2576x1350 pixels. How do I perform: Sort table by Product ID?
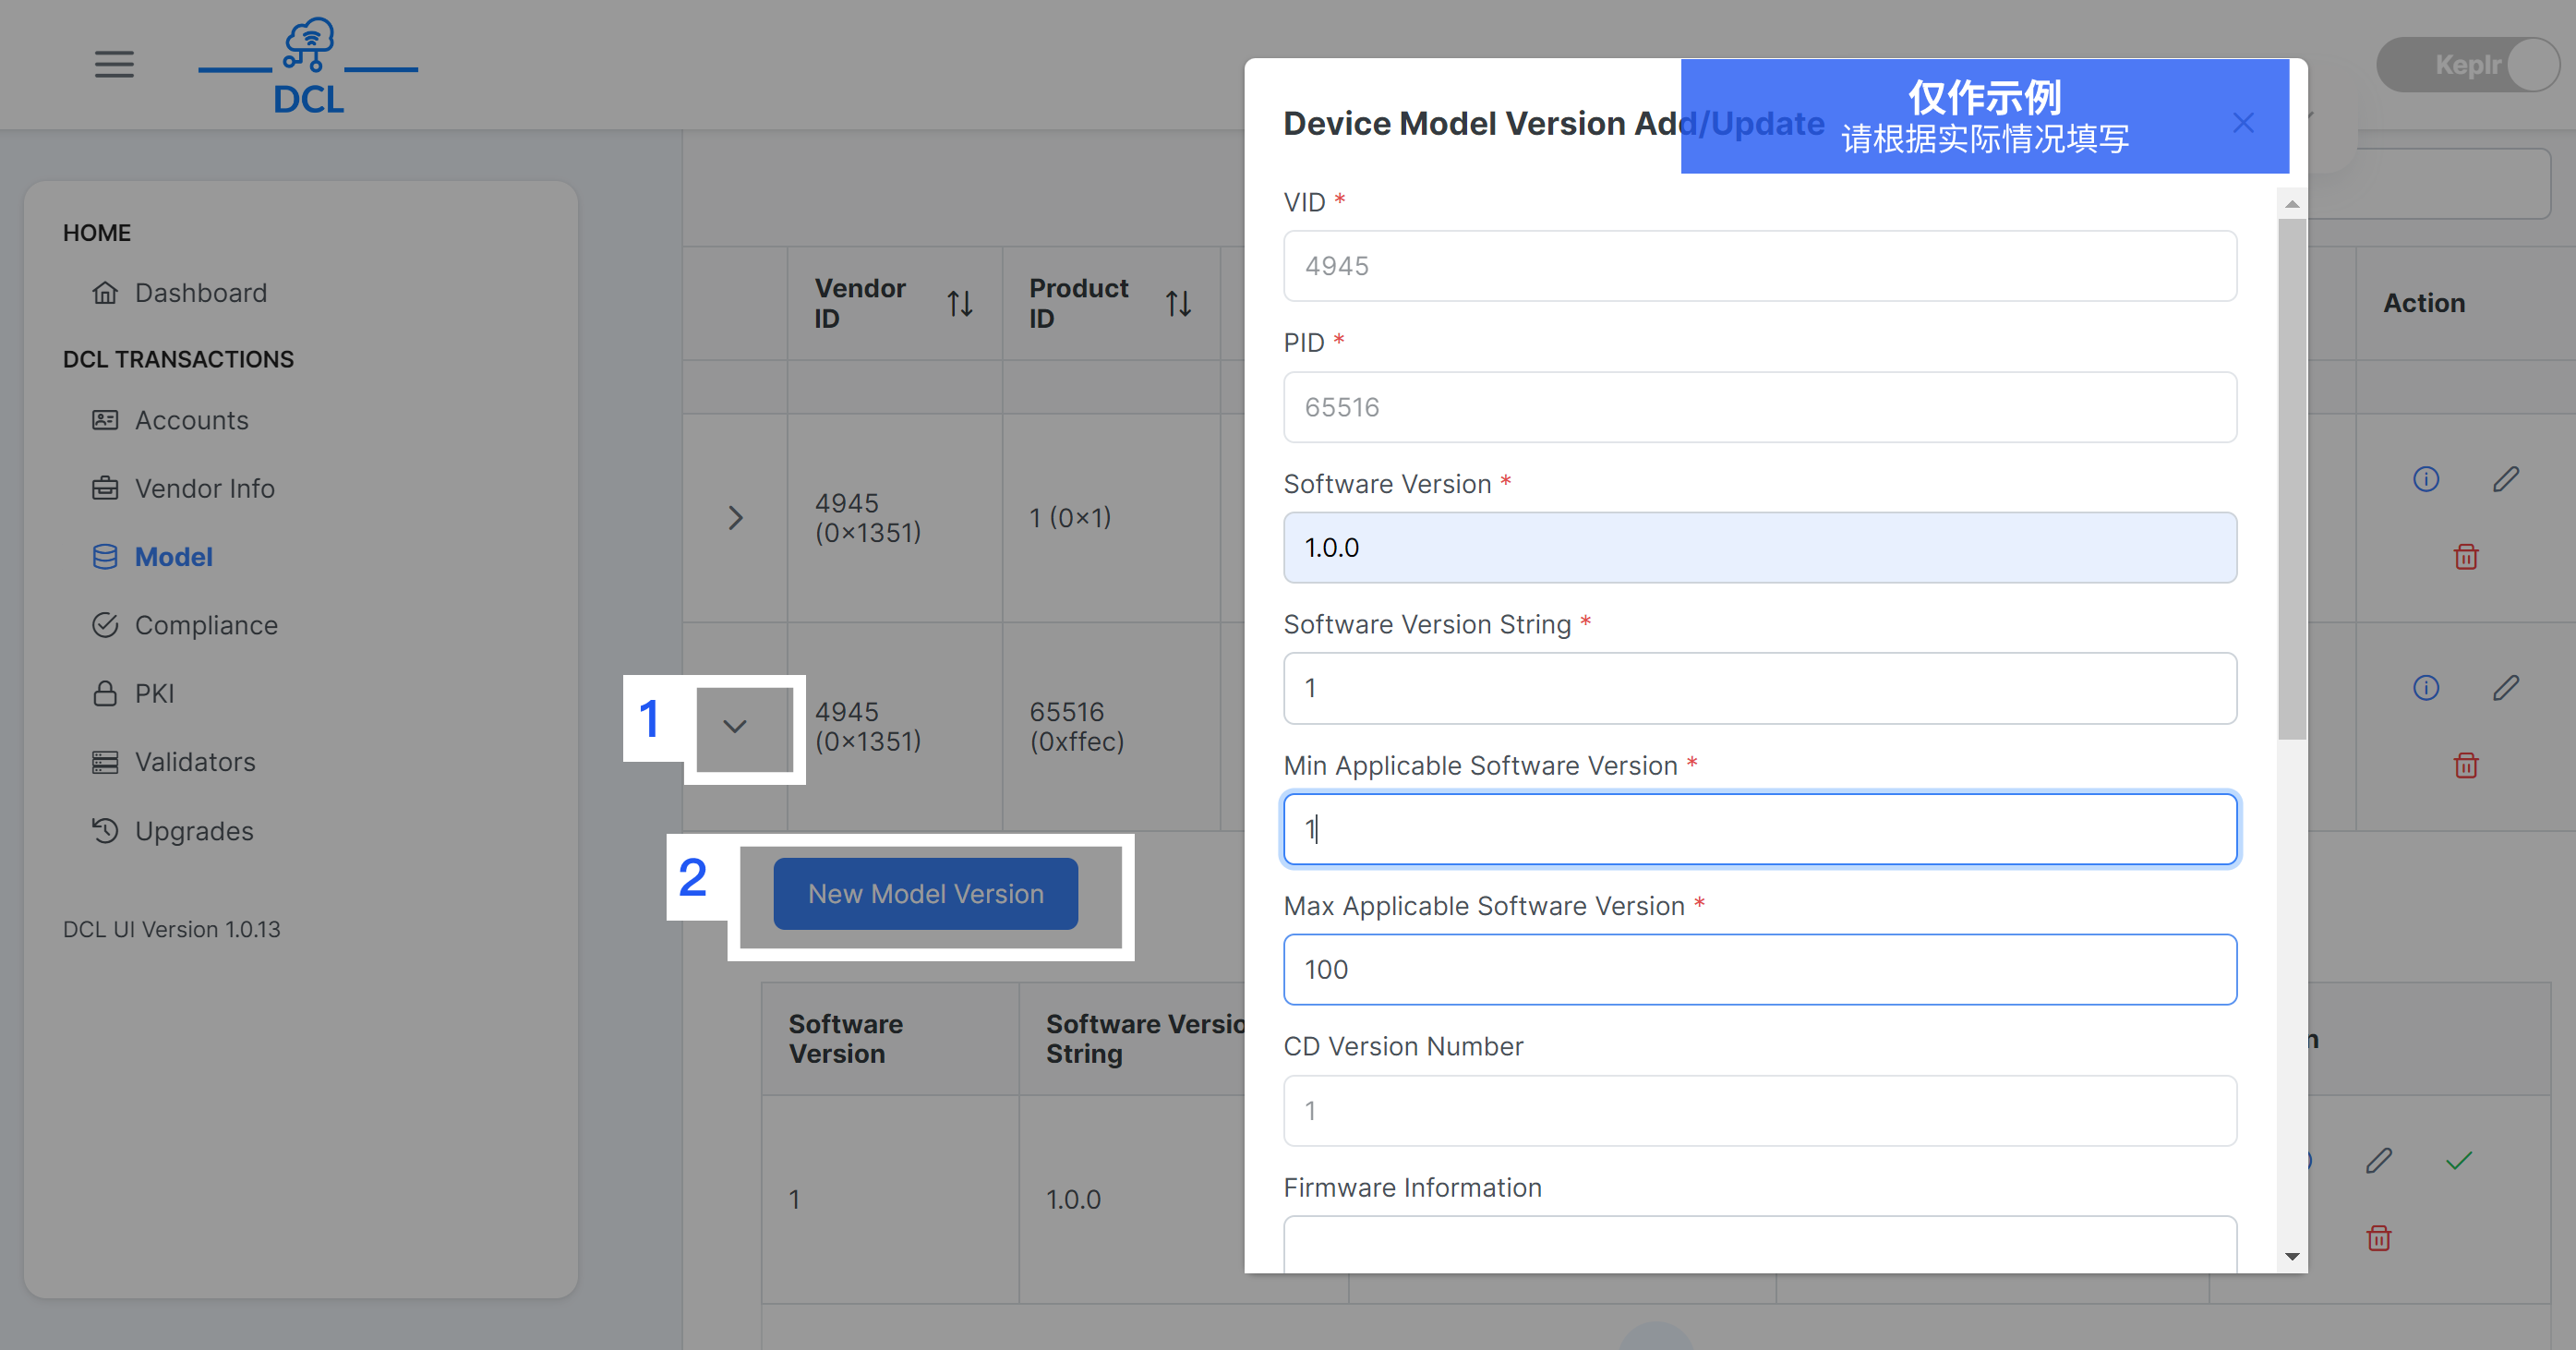[x=1178, y=303]
